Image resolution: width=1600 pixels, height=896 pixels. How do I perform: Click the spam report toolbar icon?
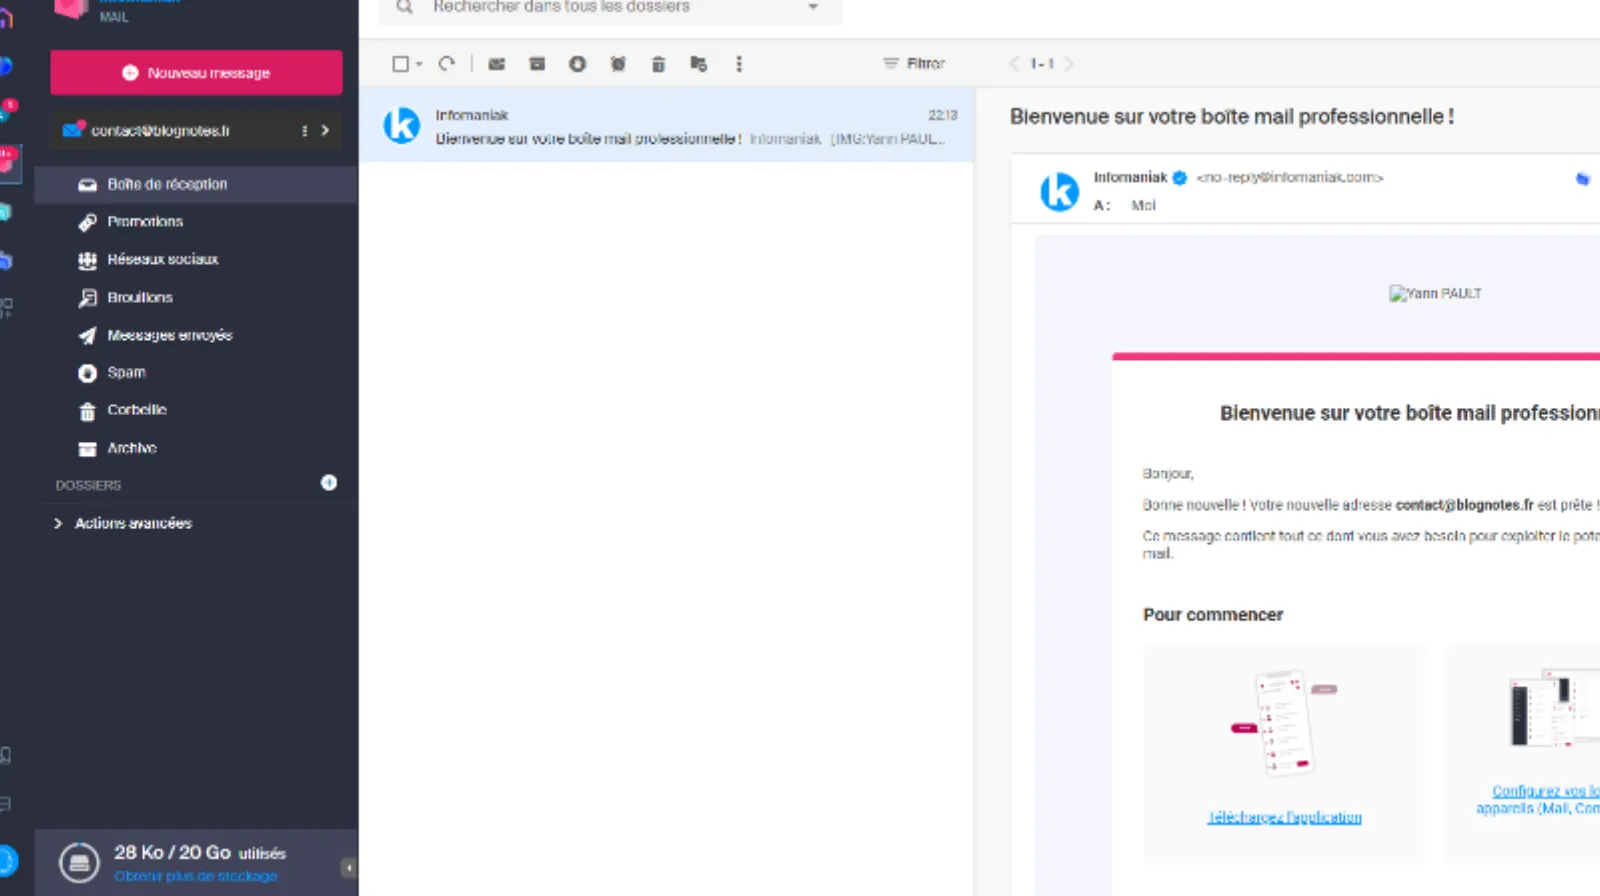577,64
